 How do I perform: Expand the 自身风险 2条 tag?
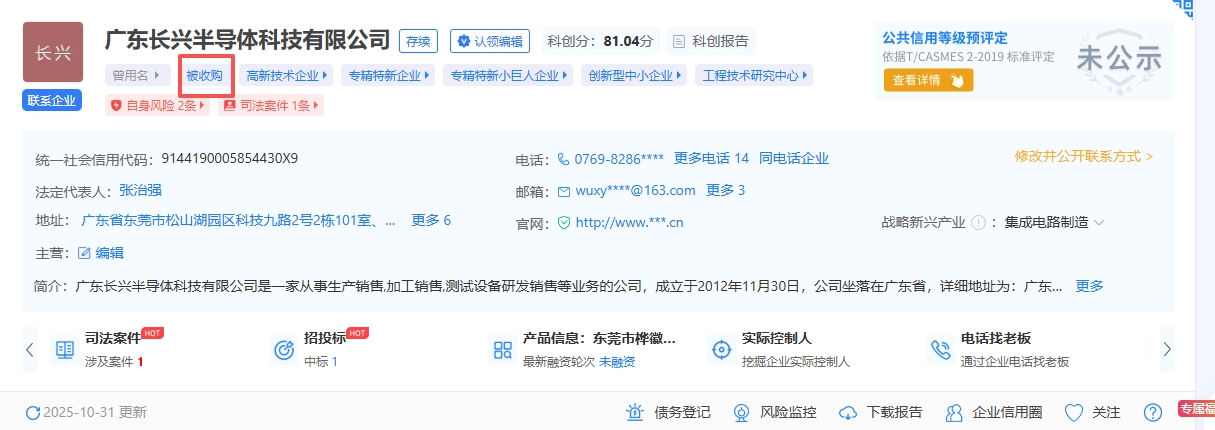pyautogui.click(x=158, y=105)
